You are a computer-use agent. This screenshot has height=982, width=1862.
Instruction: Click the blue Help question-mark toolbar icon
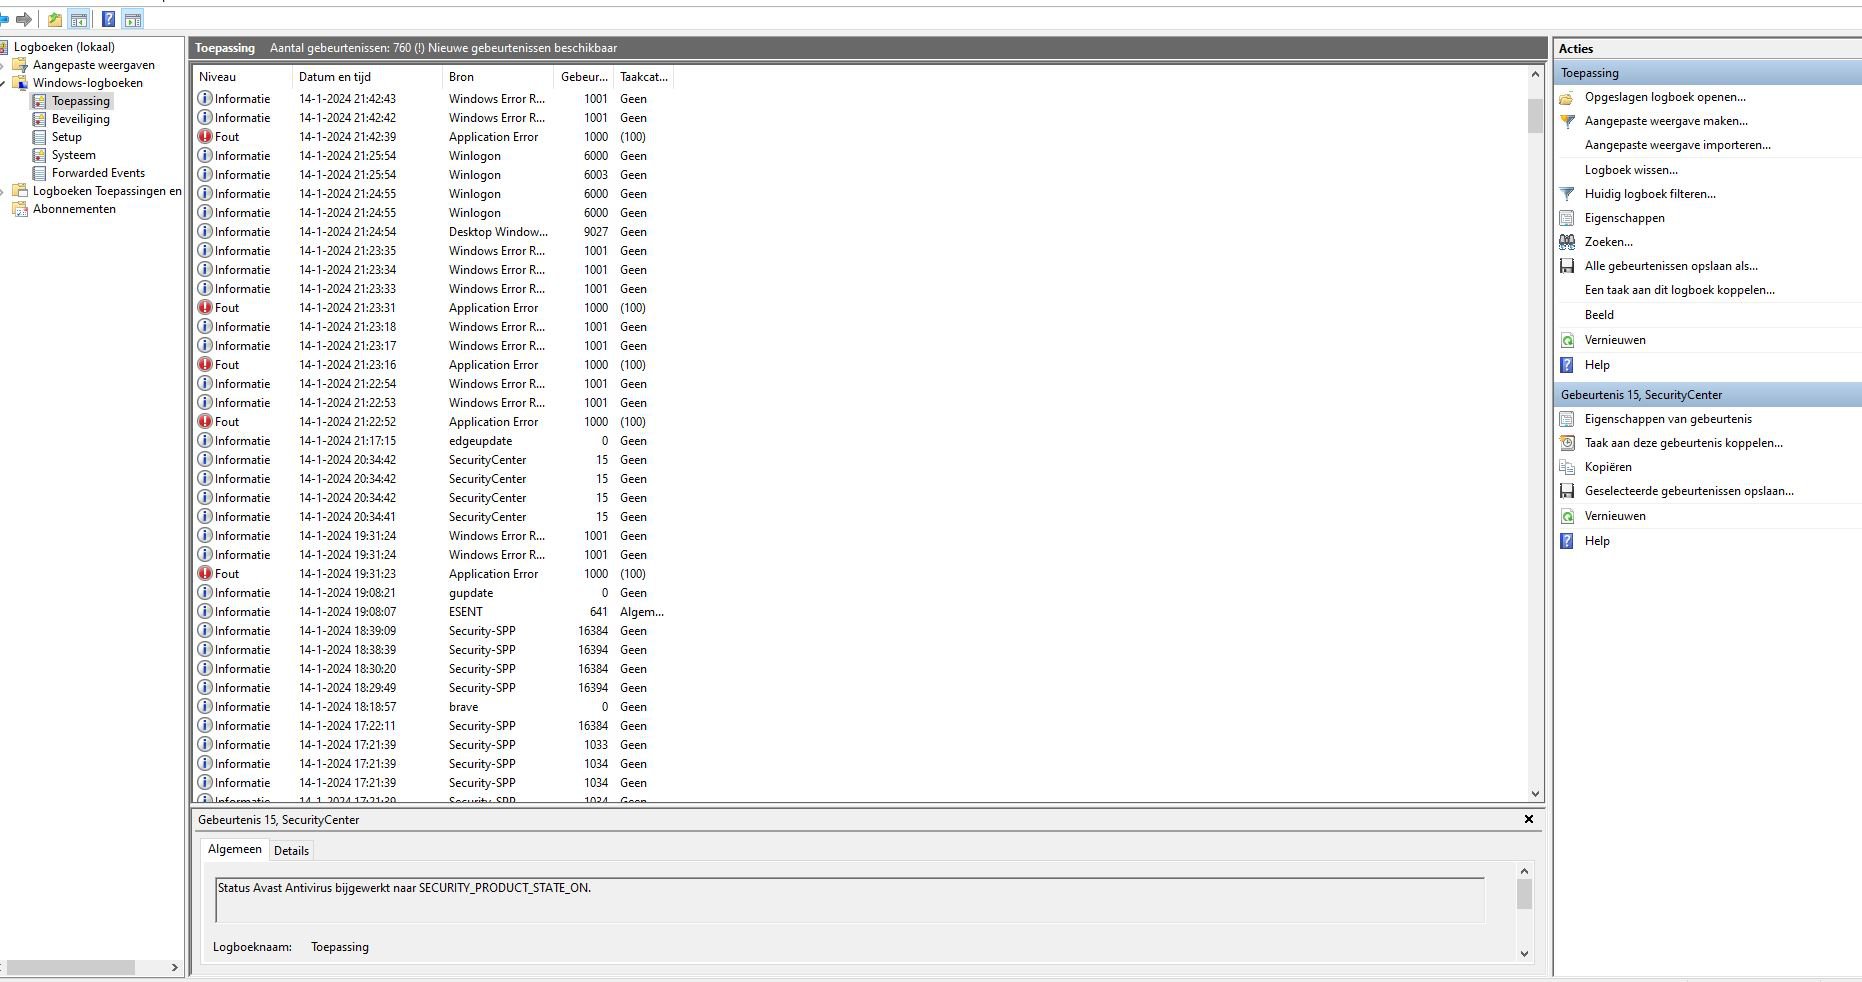[x=108, y=19]
